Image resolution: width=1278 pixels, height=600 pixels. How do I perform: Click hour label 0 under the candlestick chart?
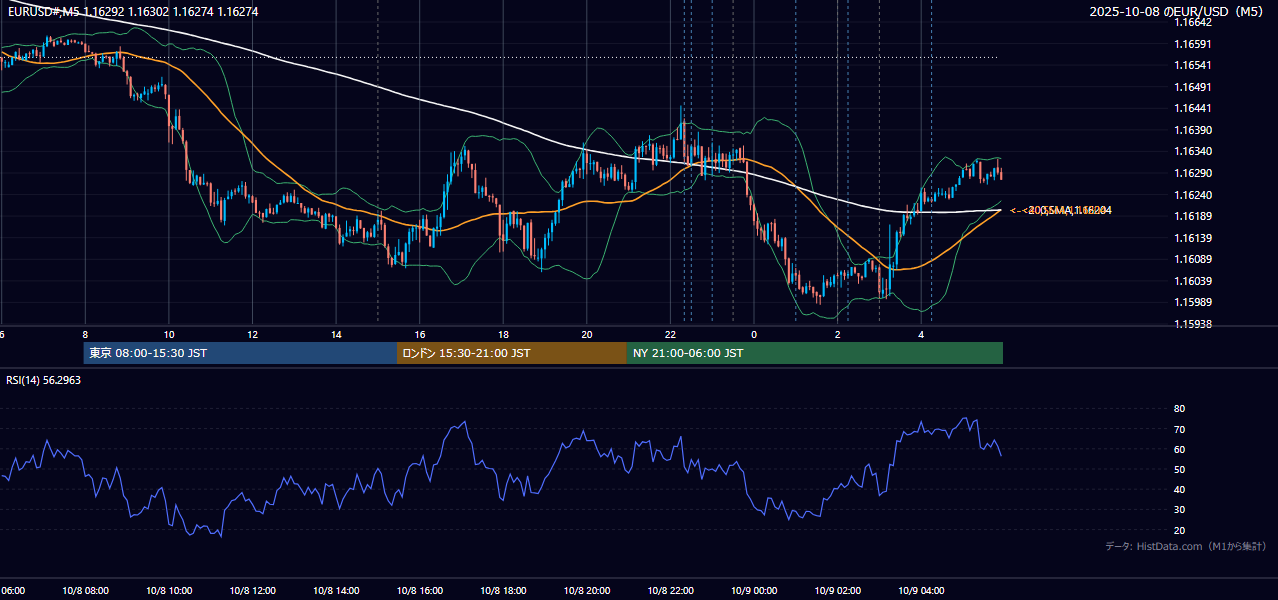tap(754, 335)
